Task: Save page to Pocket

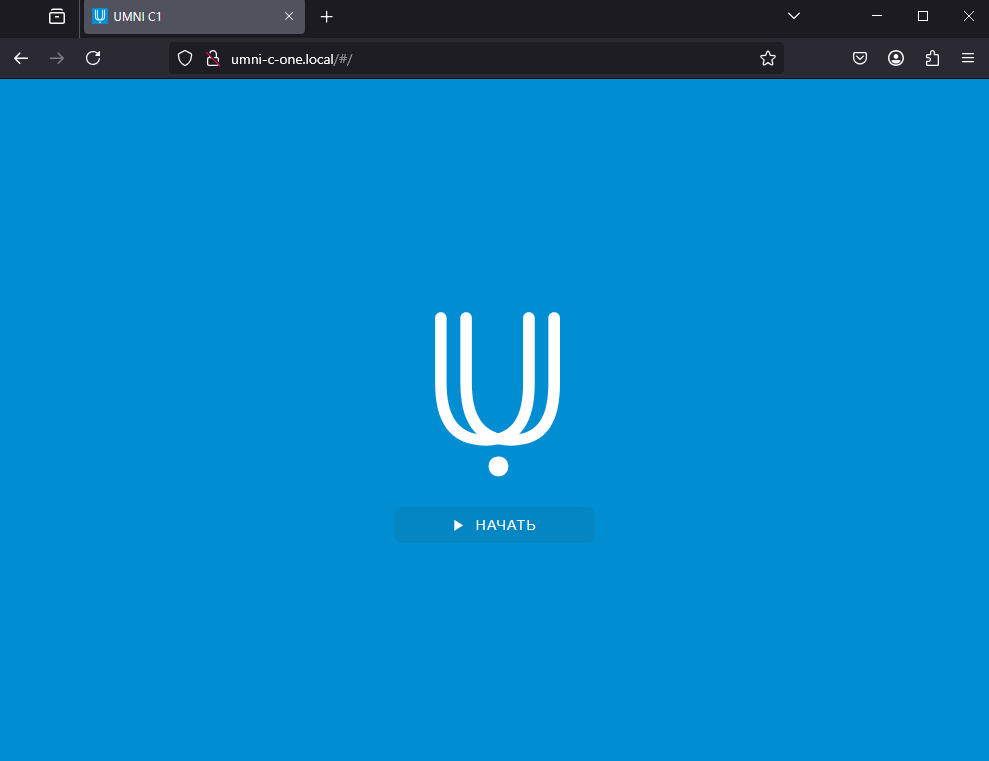Action: [860, 59]
